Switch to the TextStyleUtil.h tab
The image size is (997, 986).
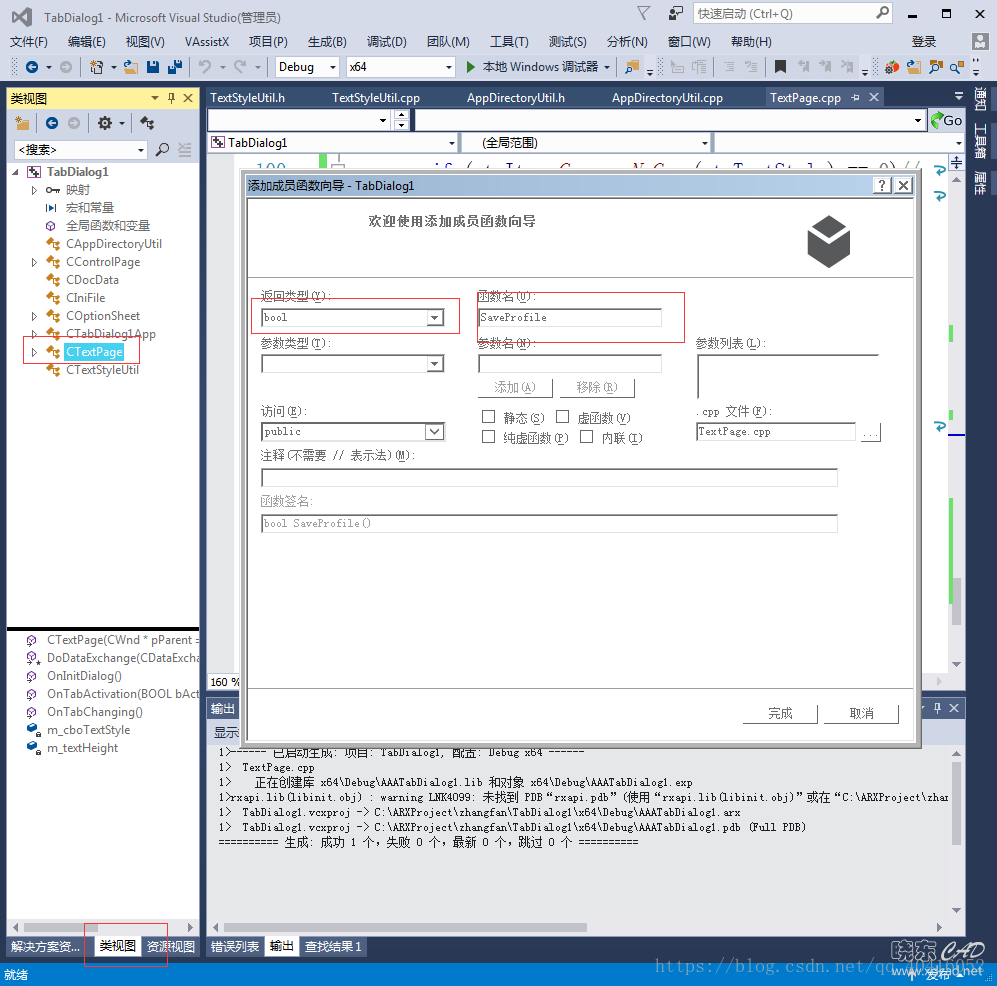[x=247, y=97]
